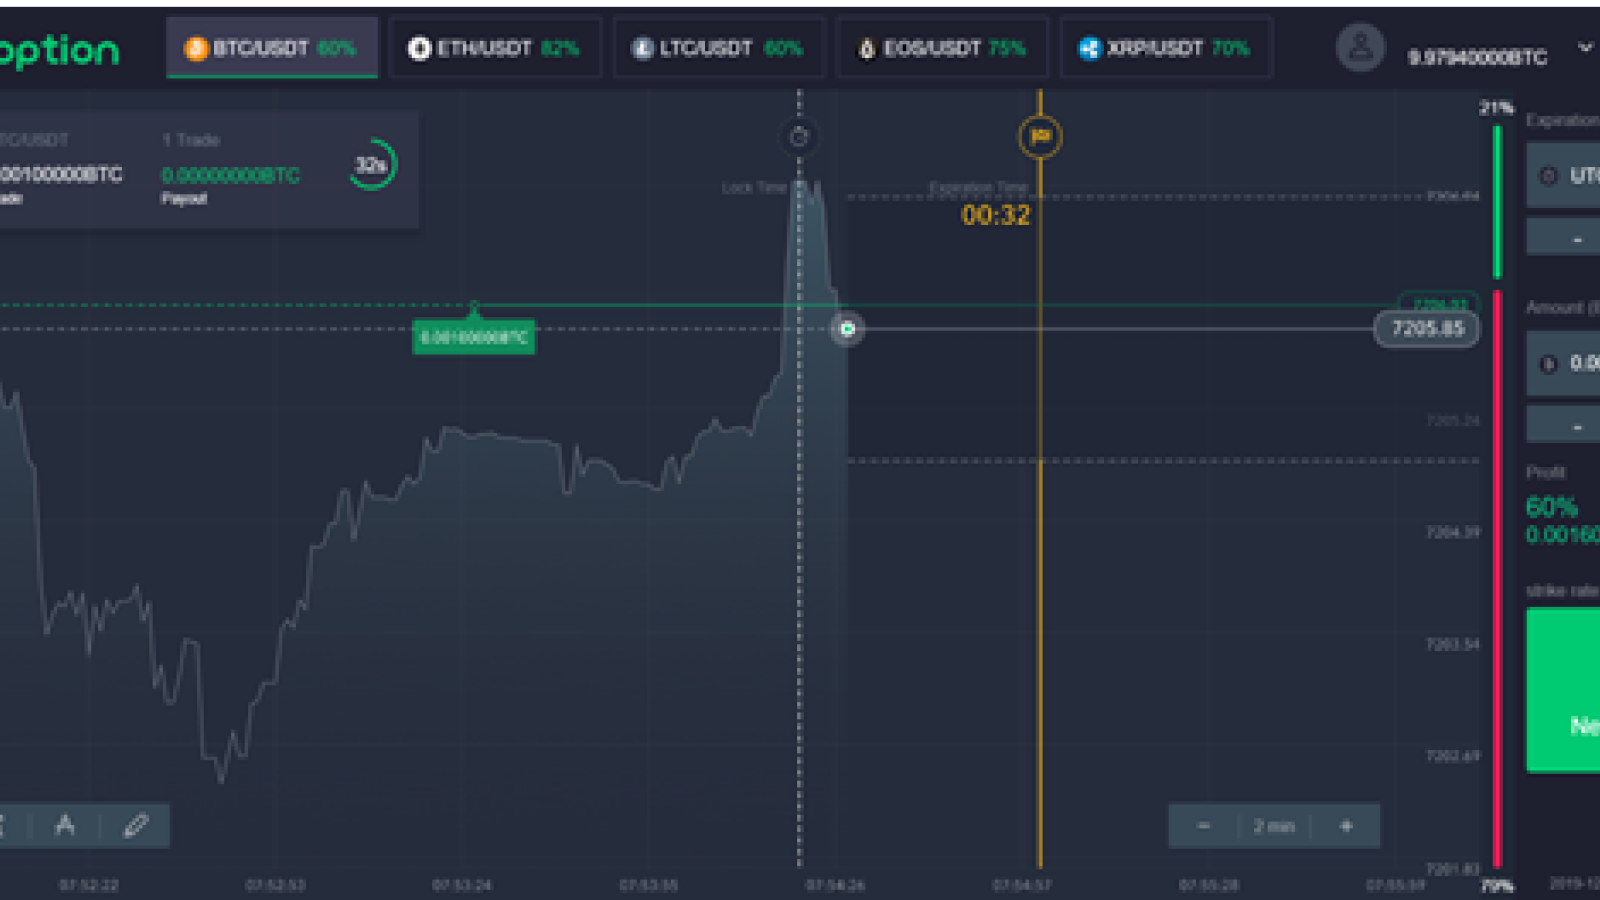This screenshot has height=900, width=1600.
Task: Click the green Call trade button
Action: (1563, 690)
